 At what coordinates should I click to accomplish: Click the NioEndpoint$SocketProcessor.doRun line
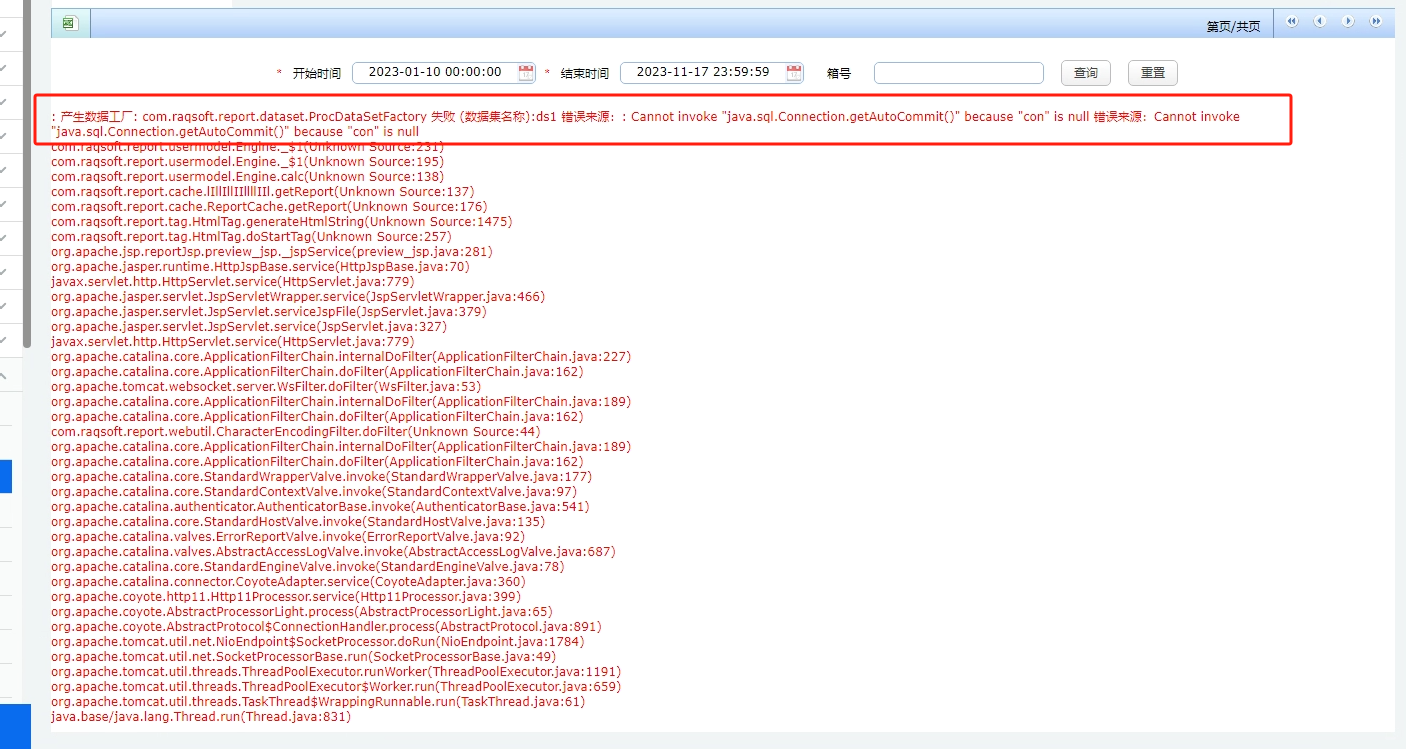click(317, 641)
